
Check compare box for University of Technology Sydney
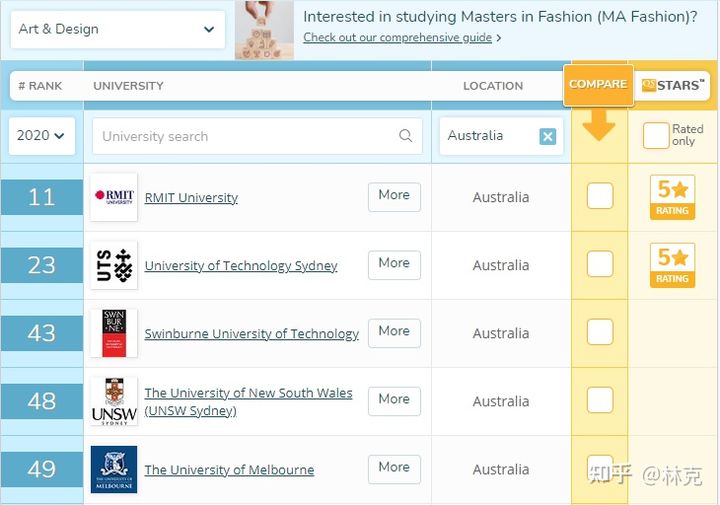[600, 264]
